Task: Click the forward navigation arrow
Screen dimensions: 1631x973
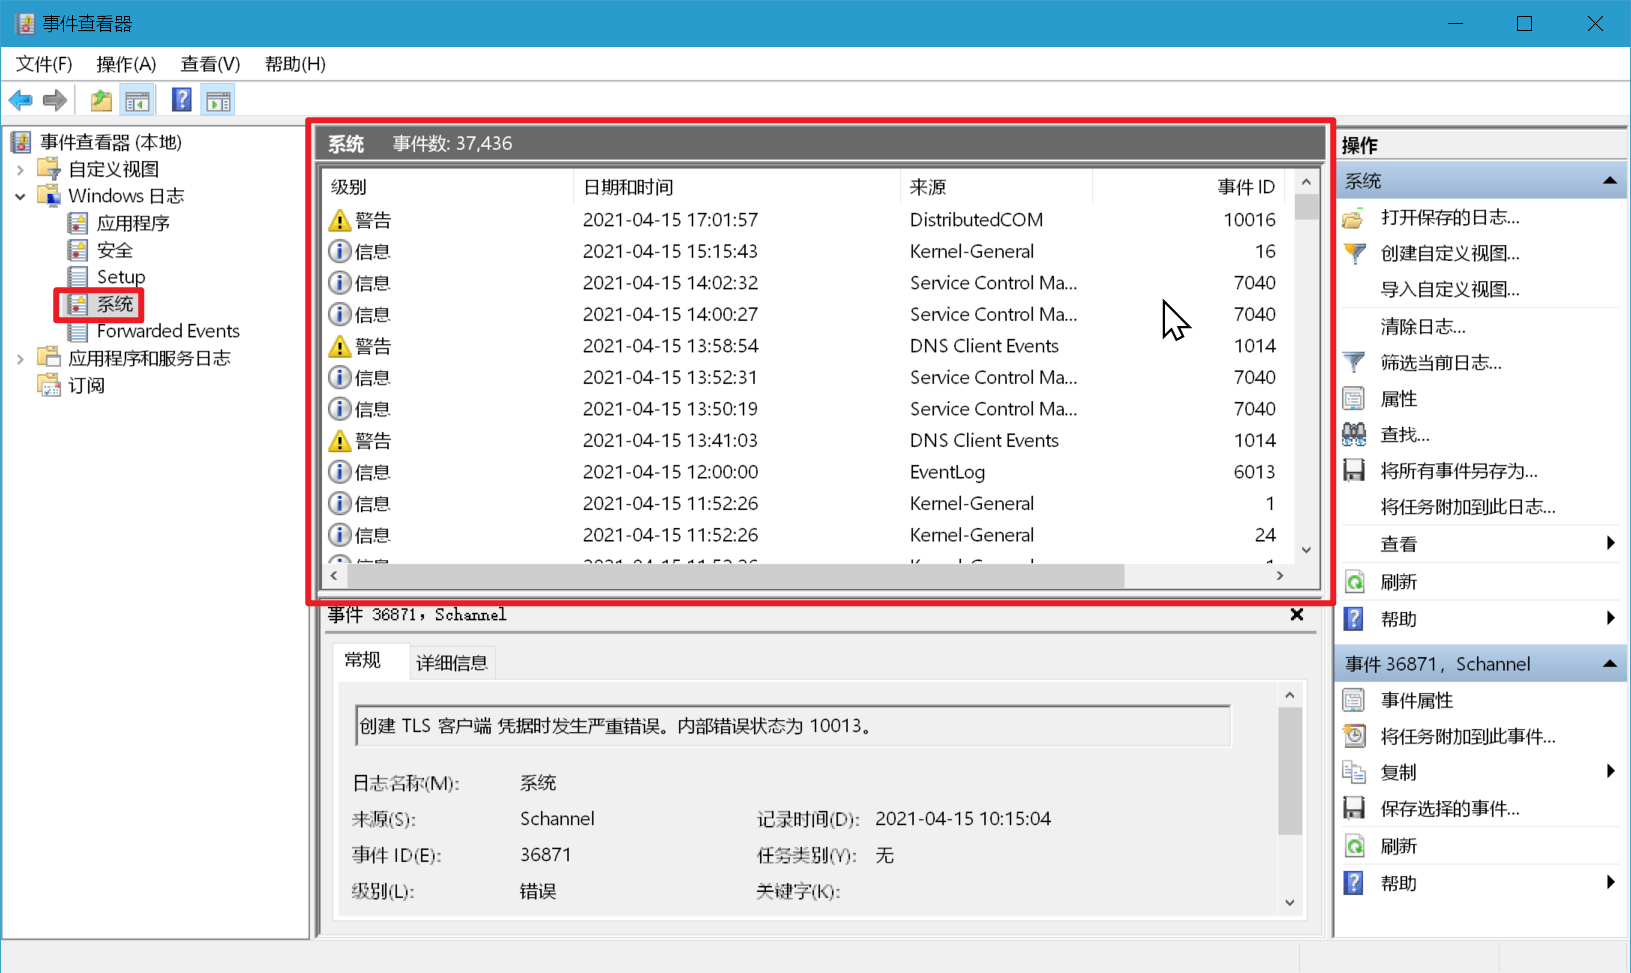Action: pos(55,99)
